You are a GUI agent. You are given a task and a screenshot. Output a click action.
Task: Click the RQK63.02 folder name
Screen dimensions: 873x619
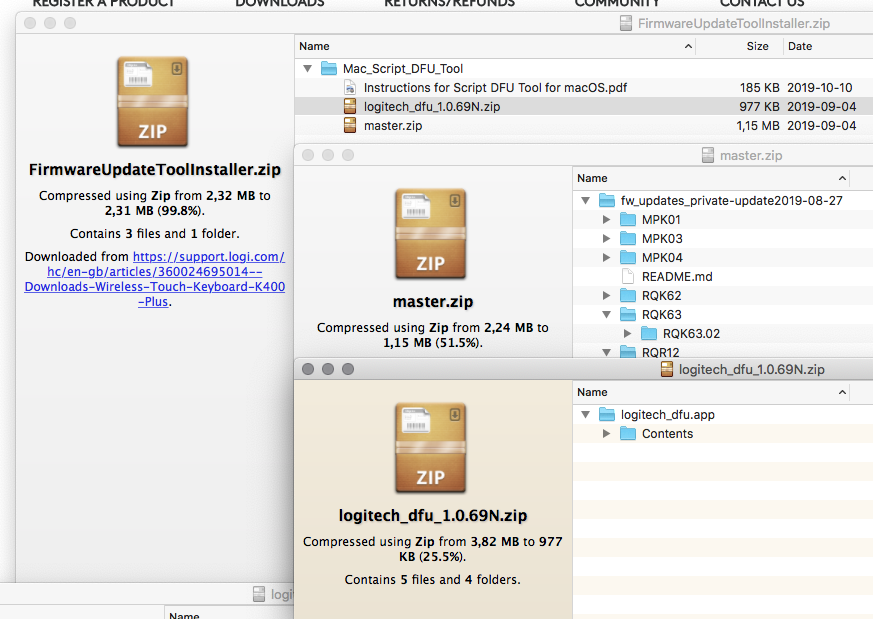[x=691, y=333]
